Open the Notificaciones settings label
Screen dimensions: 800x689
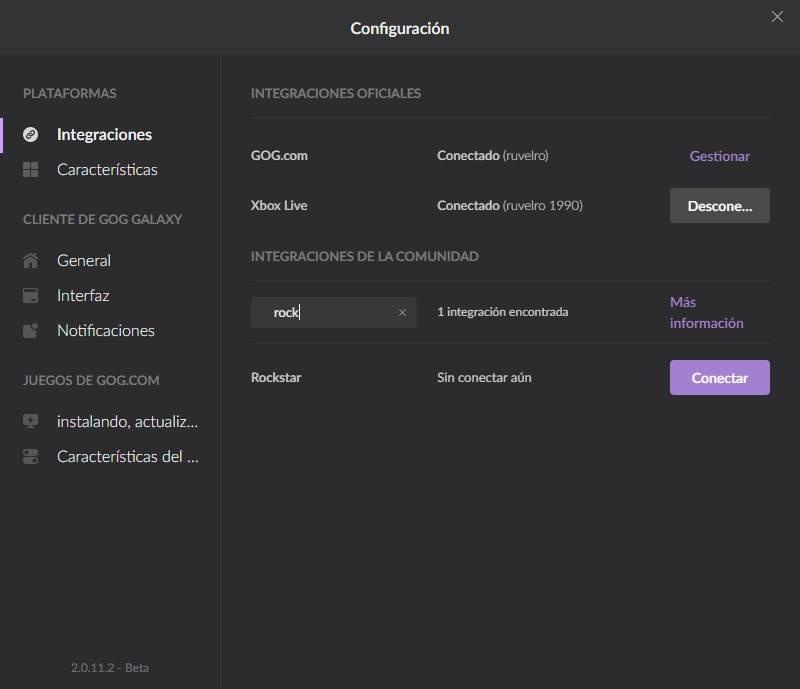106,330
